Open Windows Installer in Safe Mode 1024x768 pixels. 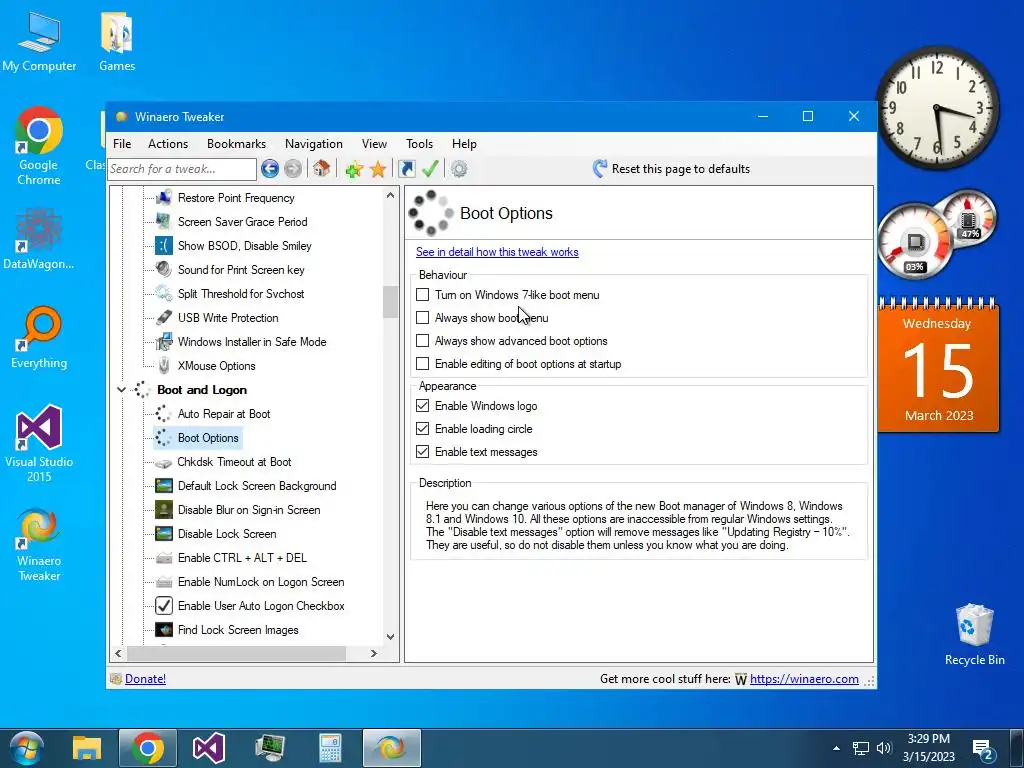point(251,342)
